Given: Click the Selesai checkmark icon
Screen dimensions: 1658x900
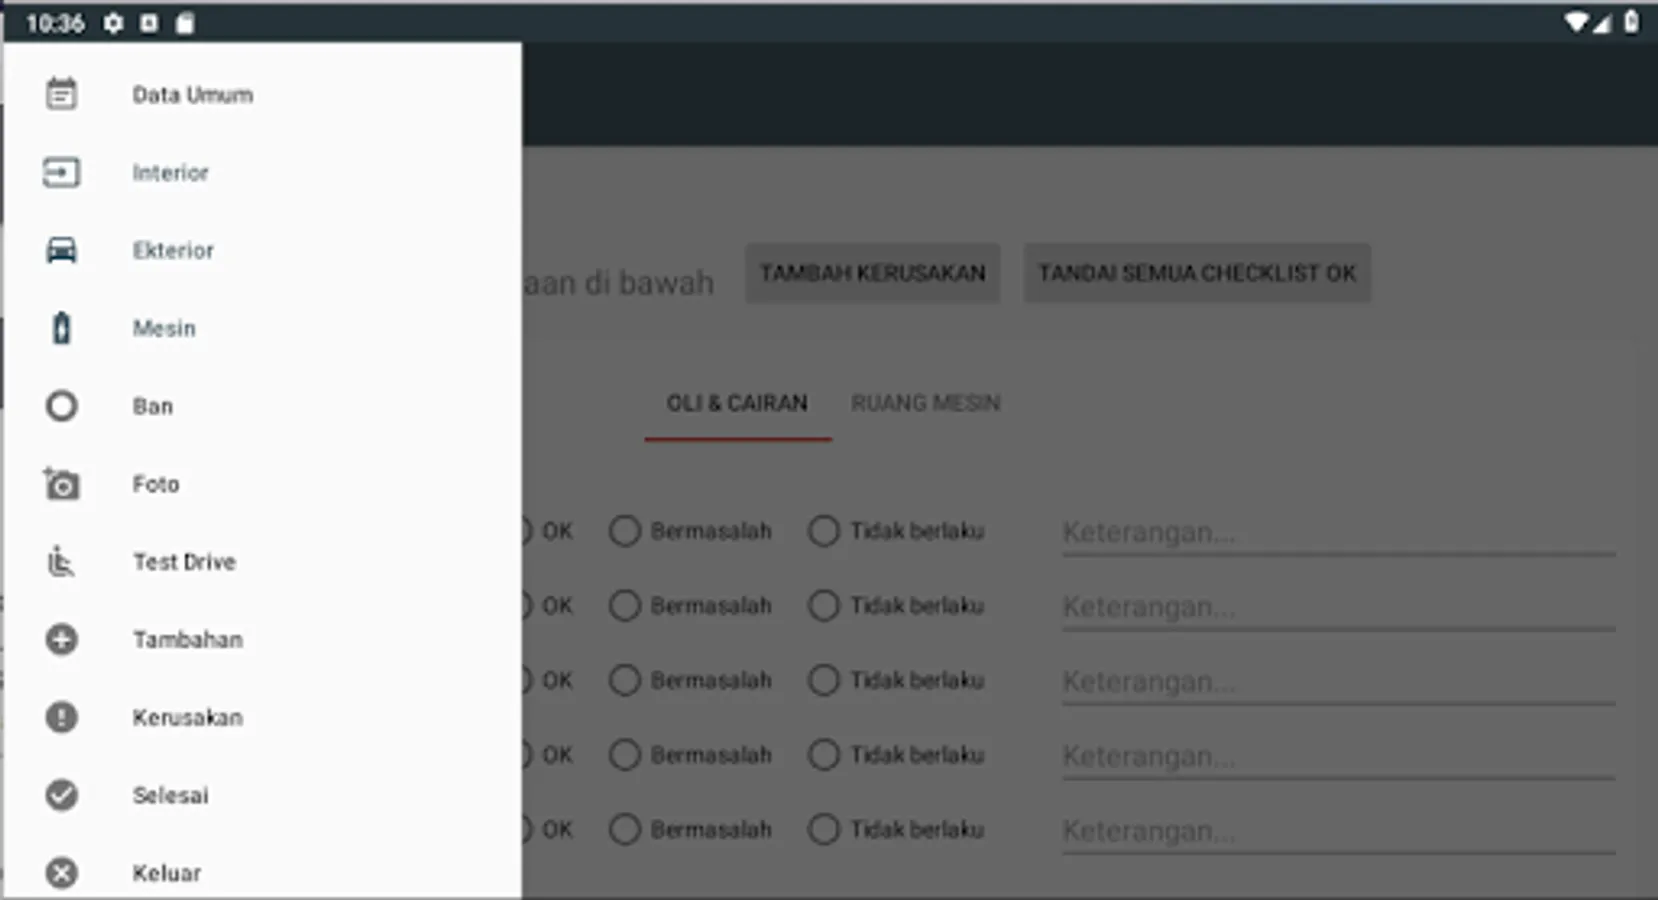Looking at the screenshot, I should [x=61, y=795].
